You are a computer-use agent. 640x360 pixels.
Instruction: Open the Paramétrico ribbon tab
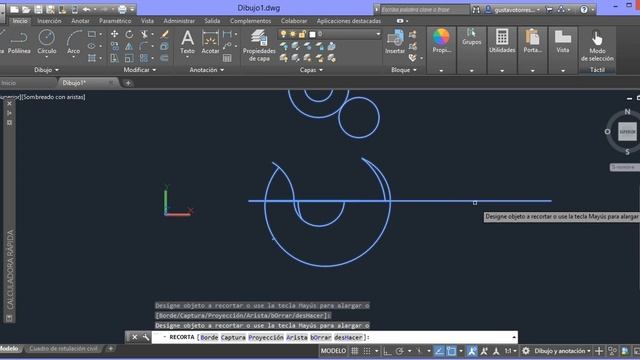coord(115,21)
